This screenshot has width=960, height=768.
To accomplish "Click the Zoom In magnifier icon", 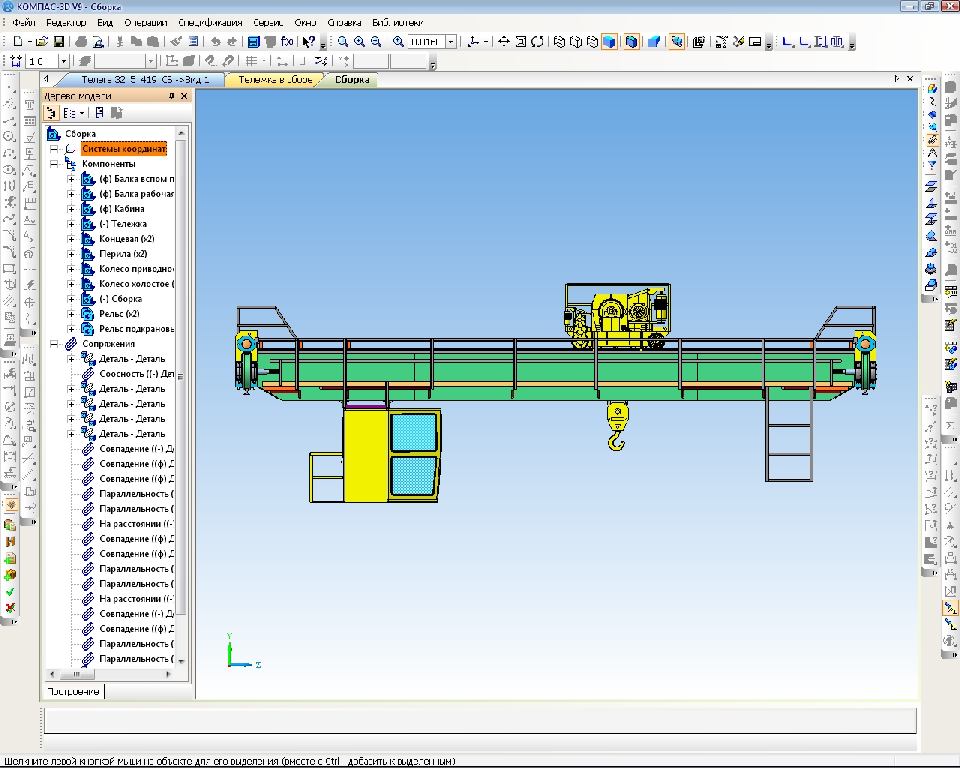I will coord(359,42).
